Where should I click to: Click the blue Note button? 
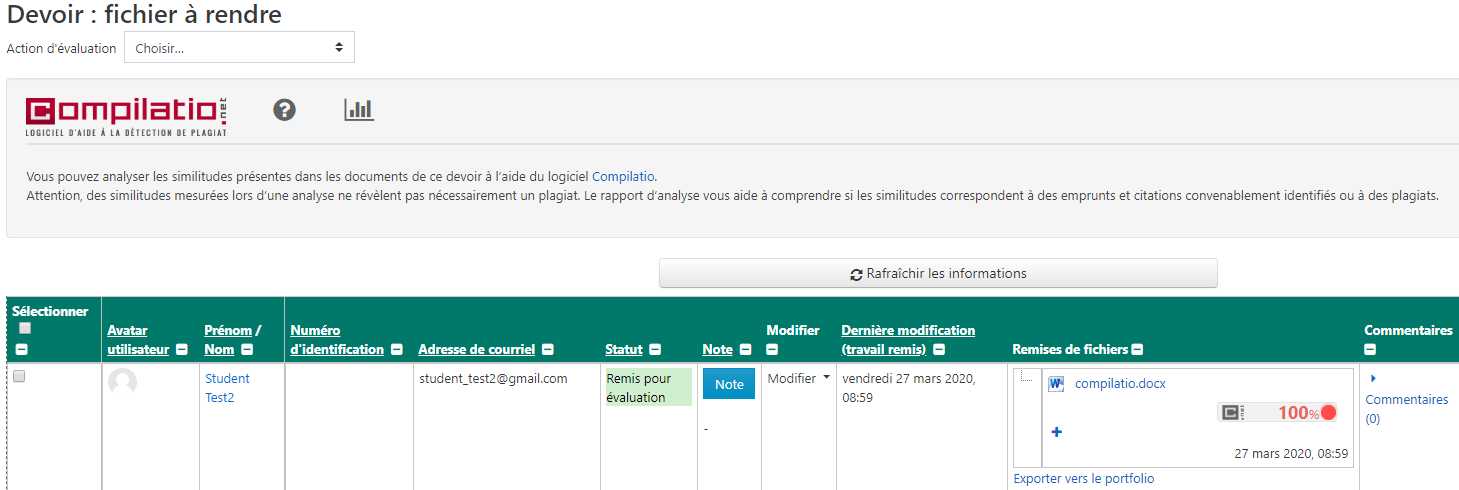pyautogui.click(x=729, y=384)
